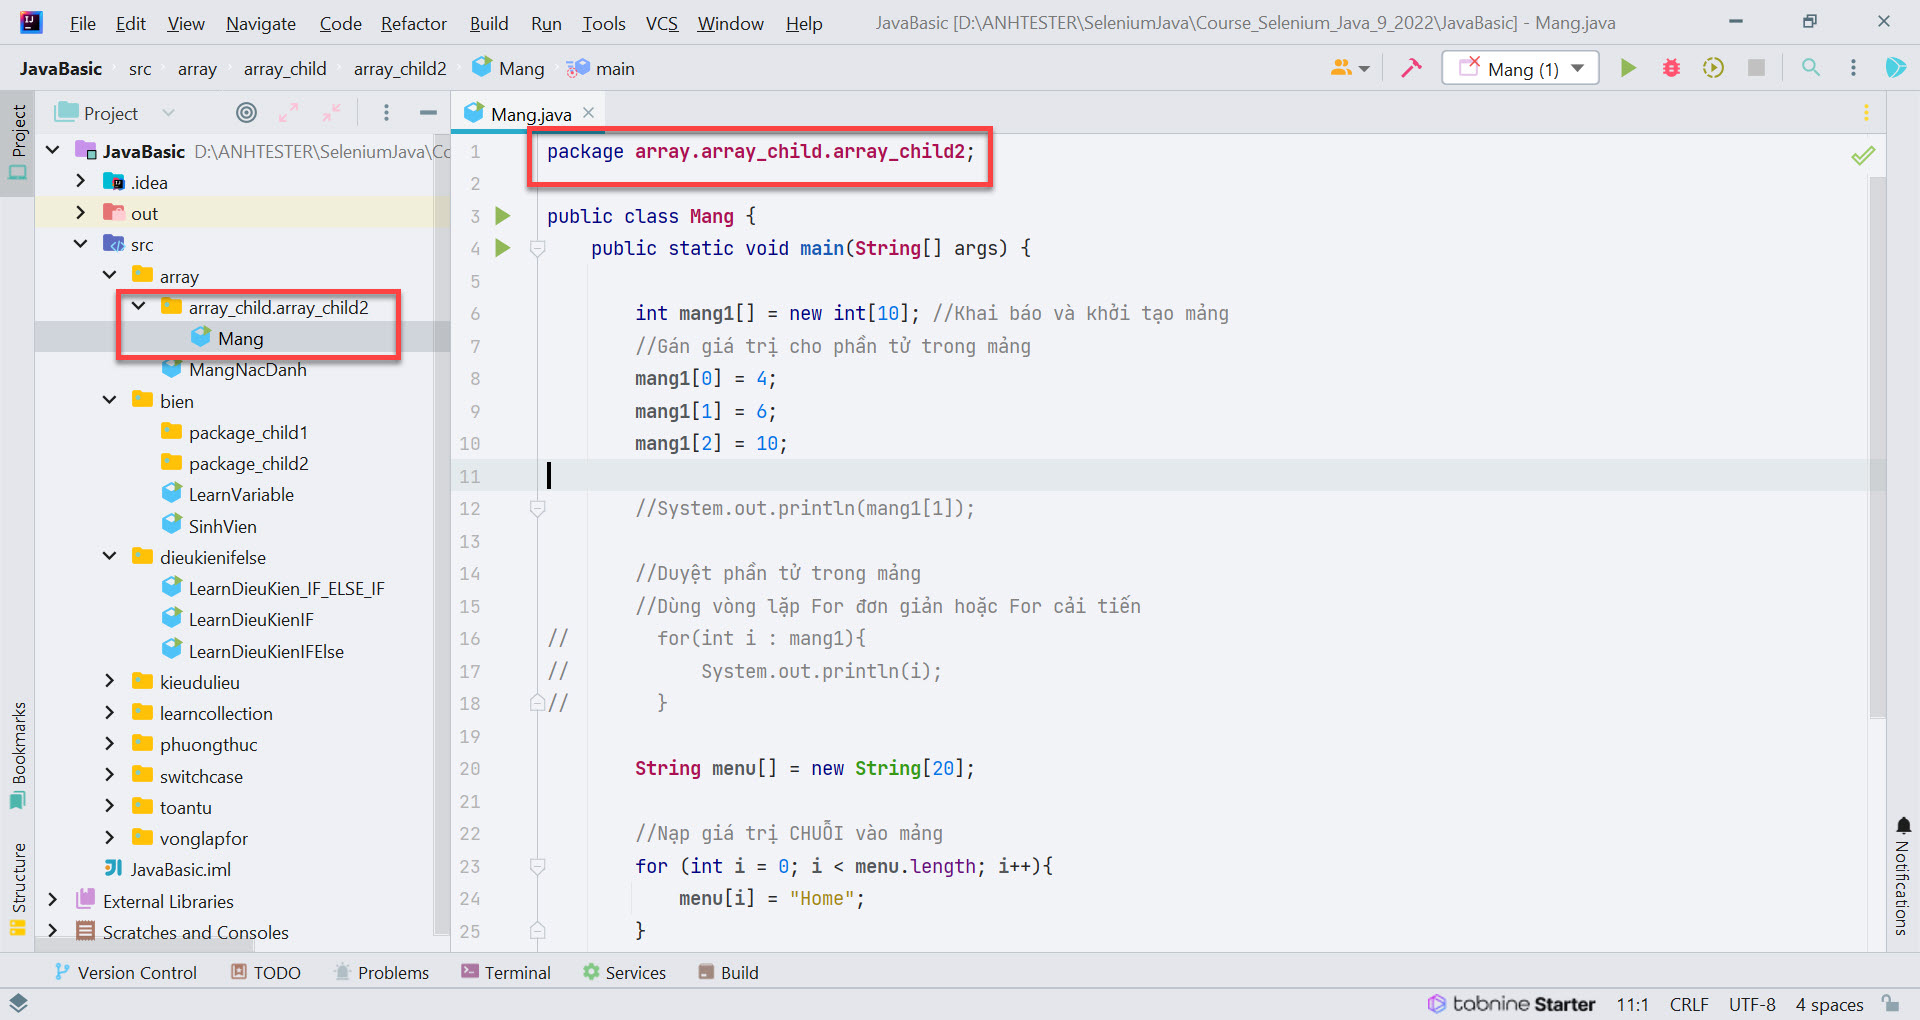This screenshot has width=1920, height=1020.
Task: Toggle the fold end marker at line 25
Action: coord(537,931)
